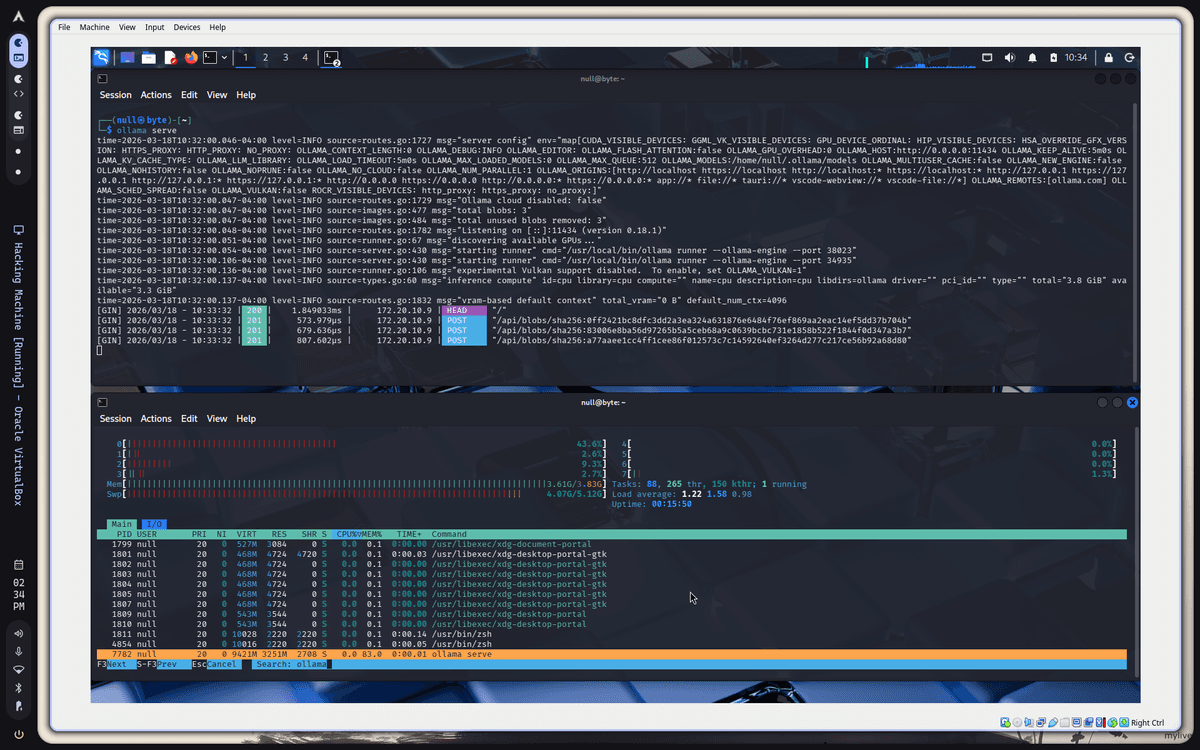Image resolution: width=1200 pixels, height=750 pixels.
Task: Open Session menu in htop terminal window
Action: click(116, 419)
